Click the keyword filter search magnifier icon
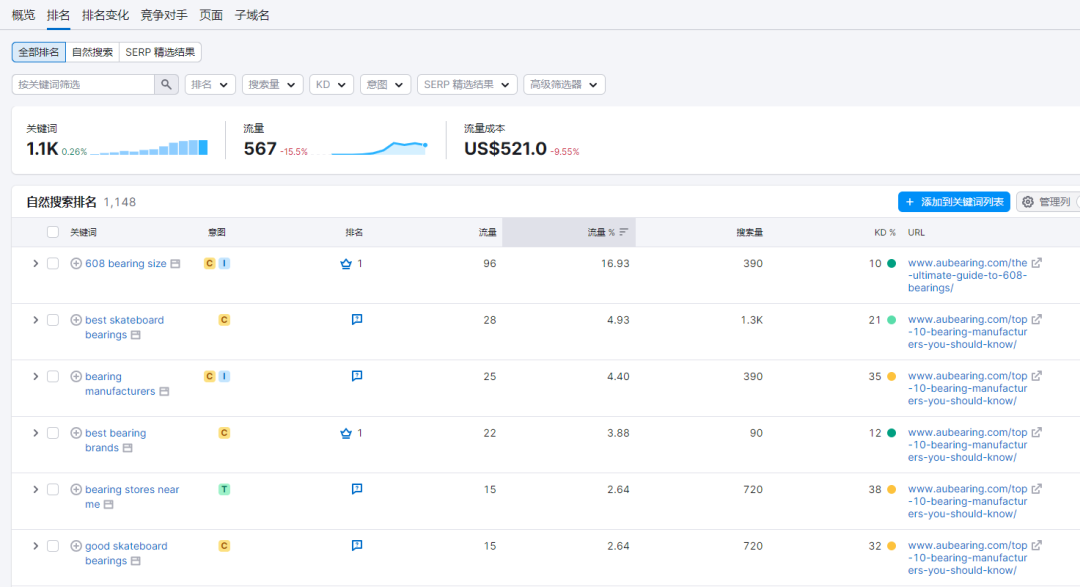 [x=166, y=84]
